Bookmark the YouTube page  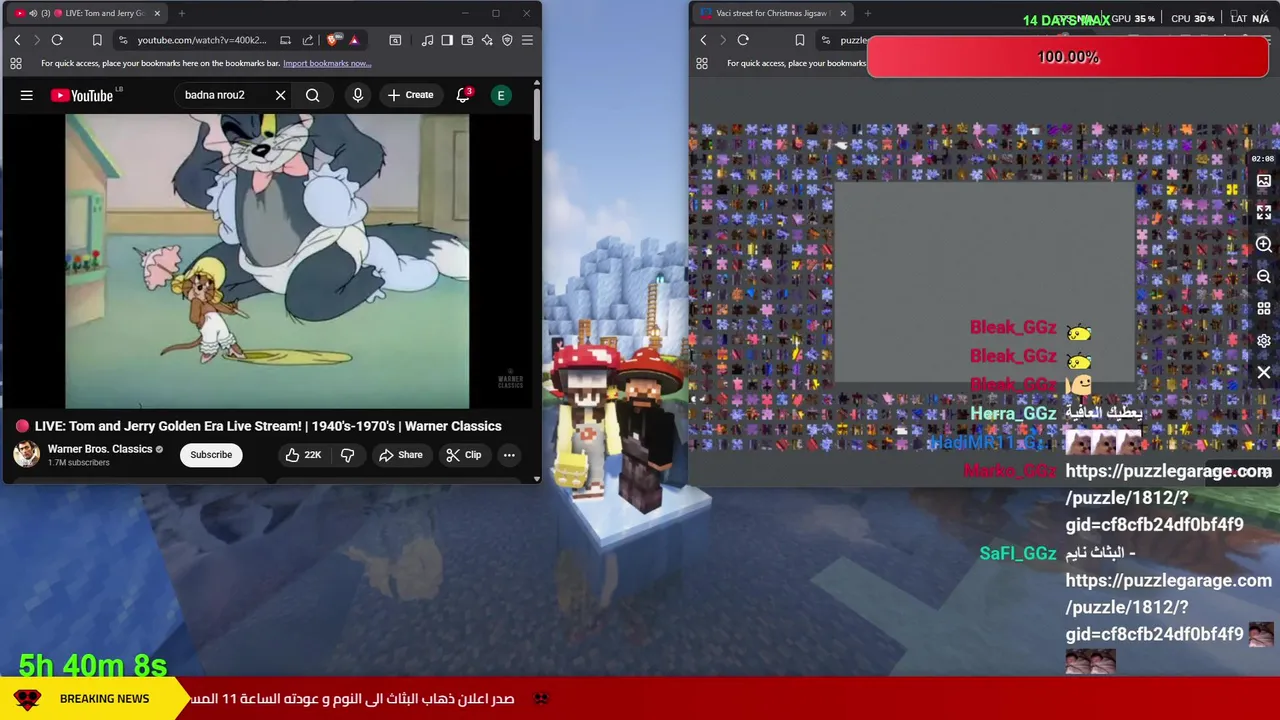click(97, 40)
